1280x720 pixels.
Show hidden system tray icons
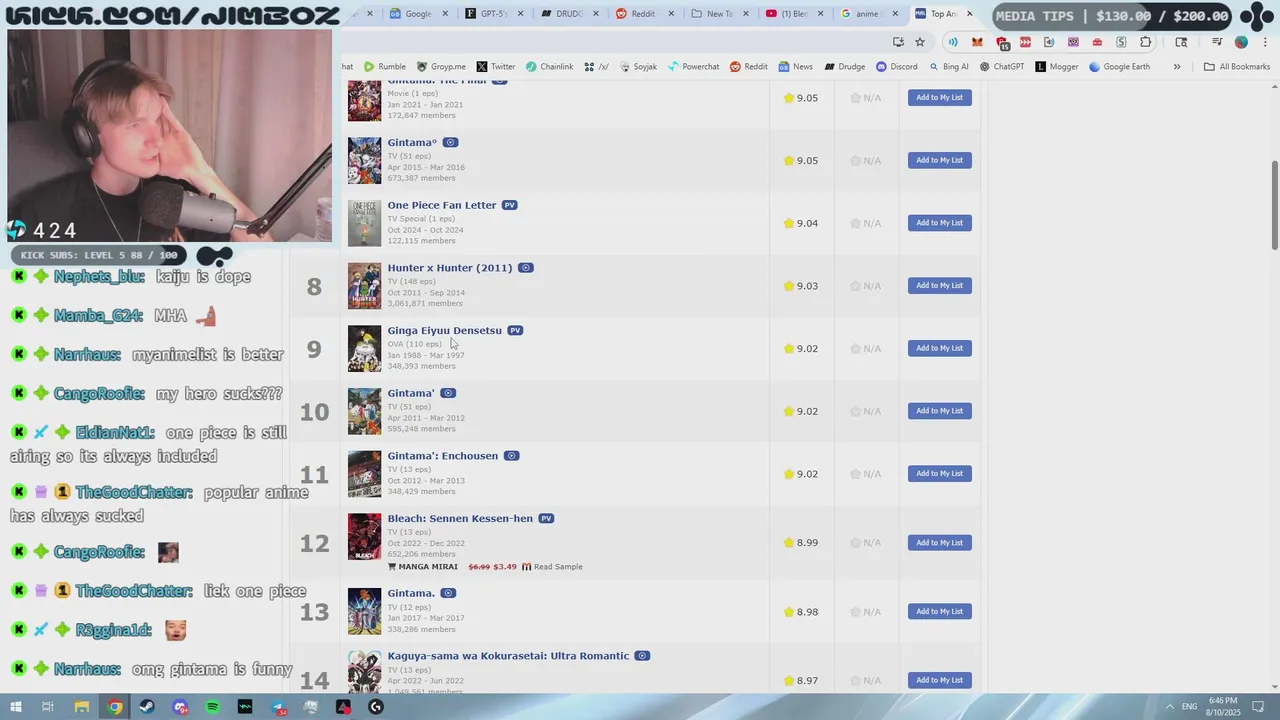1170,707
